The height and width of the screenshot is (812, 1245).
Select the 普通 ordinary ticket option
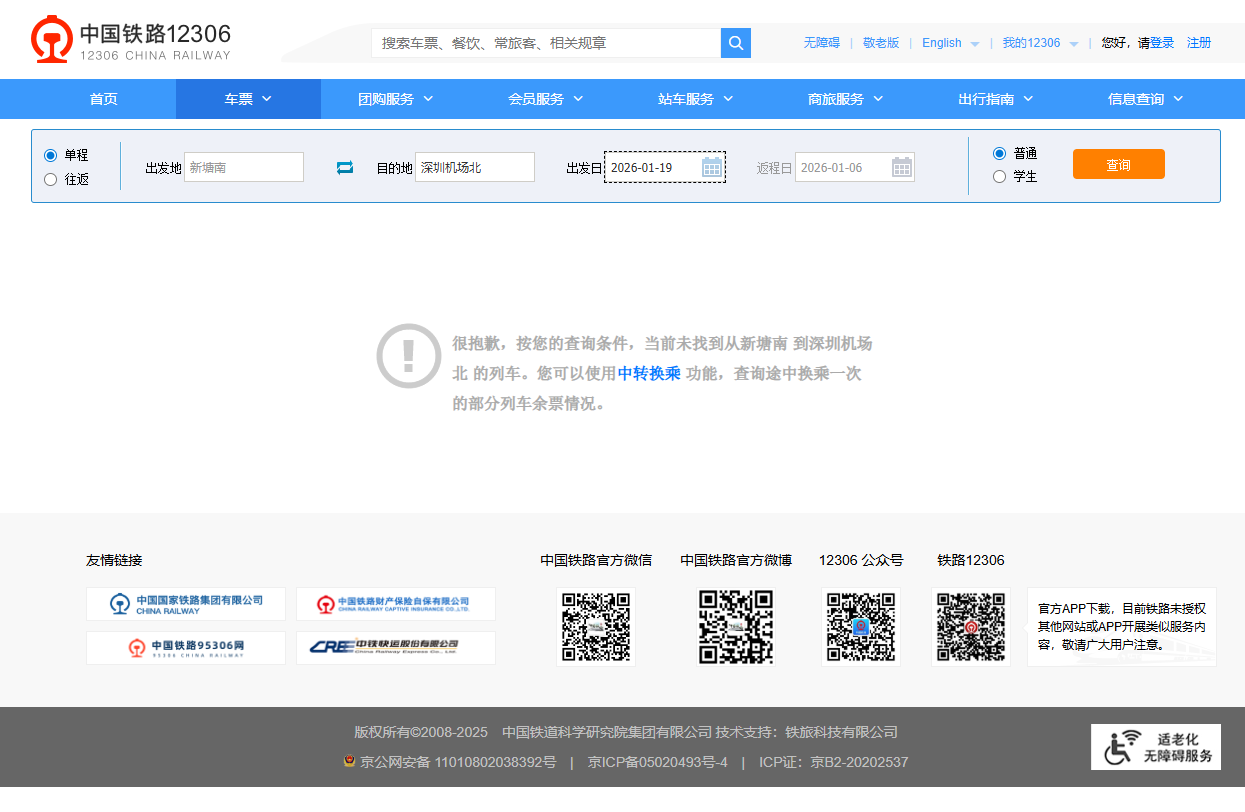click(x=999, y=153)
